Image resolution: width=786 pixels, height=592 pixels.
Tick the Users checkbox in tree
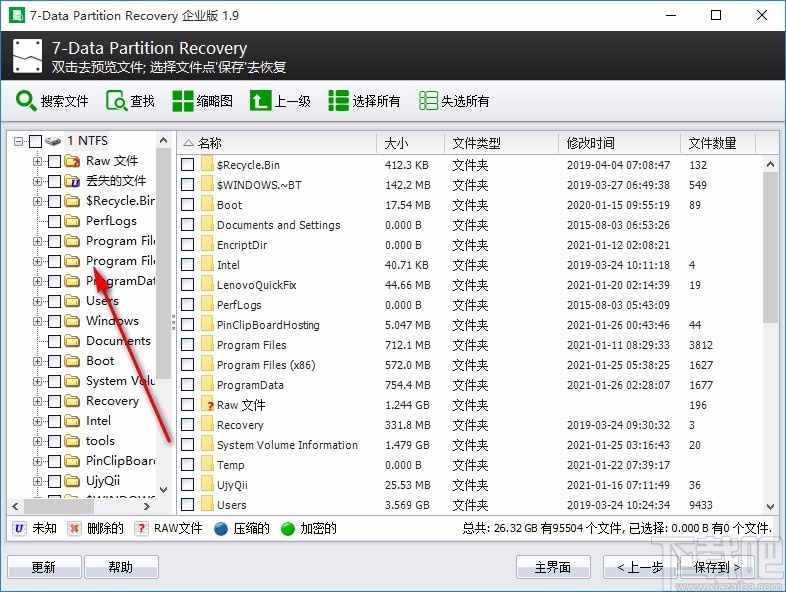coord(54,301)
